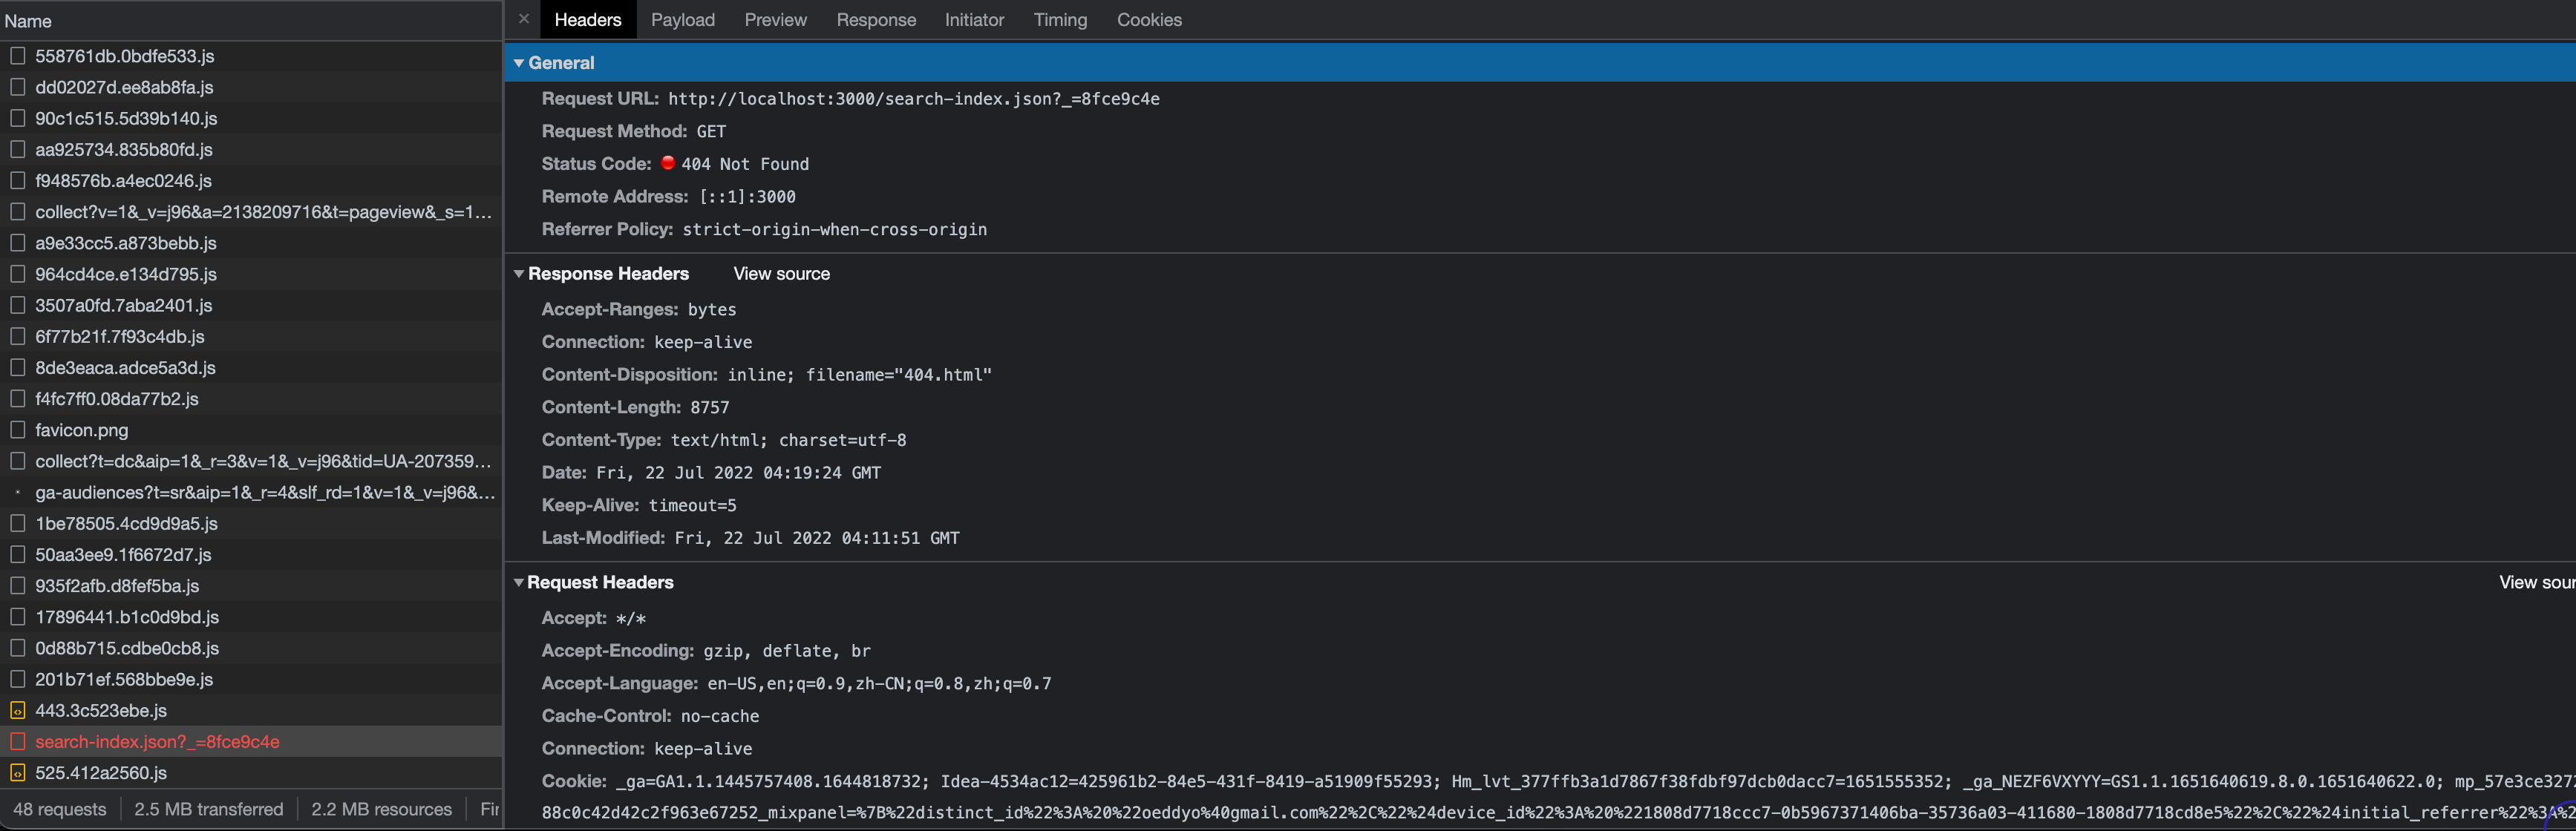Image resolution: width=2576 pixels, height=831 pixels.
Task: Click the file icon next to favicon.png
Action: pyautogui.click(x=18, y=429)
